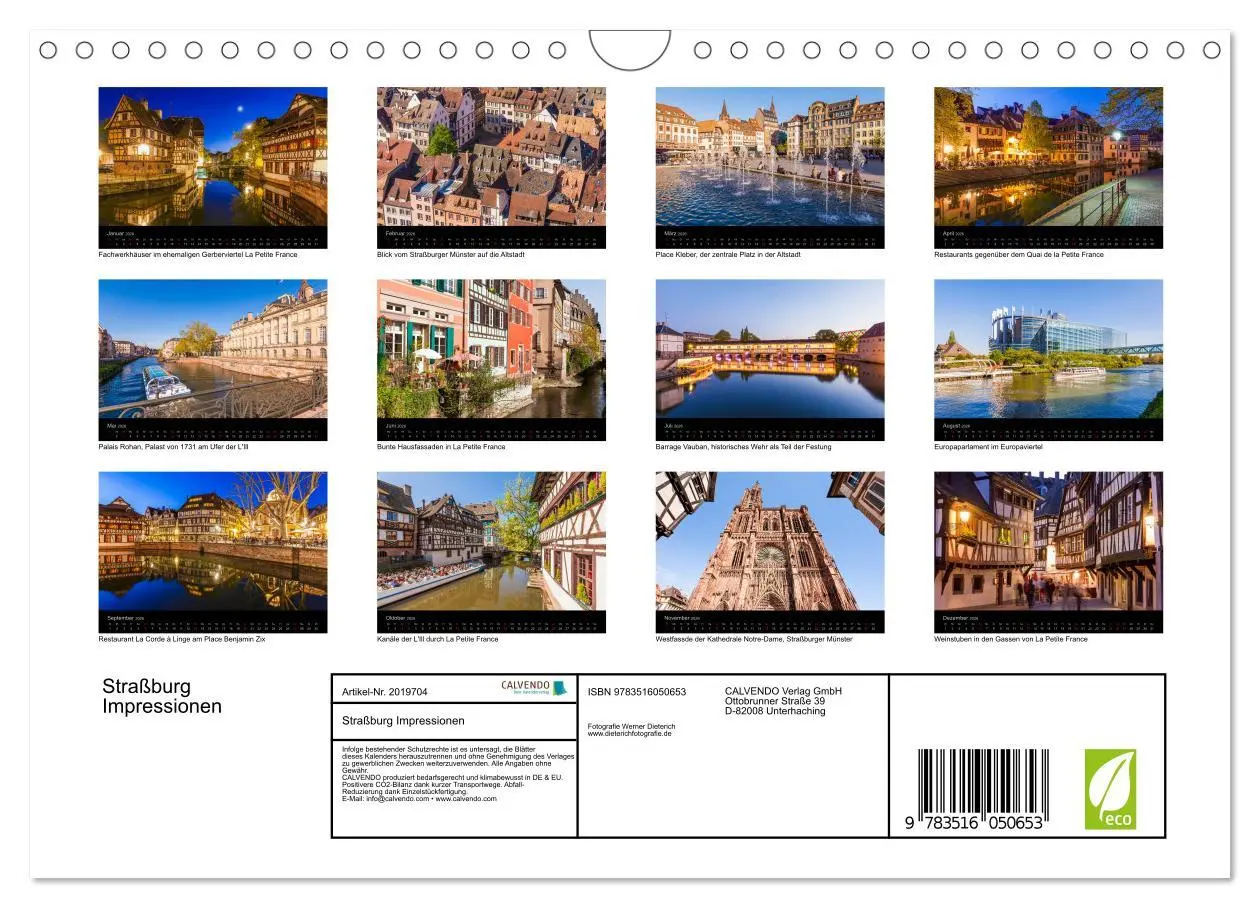Click 'Ottobrunner Straße 39' text
The image size is (1260, 908).
coord(775,701)
